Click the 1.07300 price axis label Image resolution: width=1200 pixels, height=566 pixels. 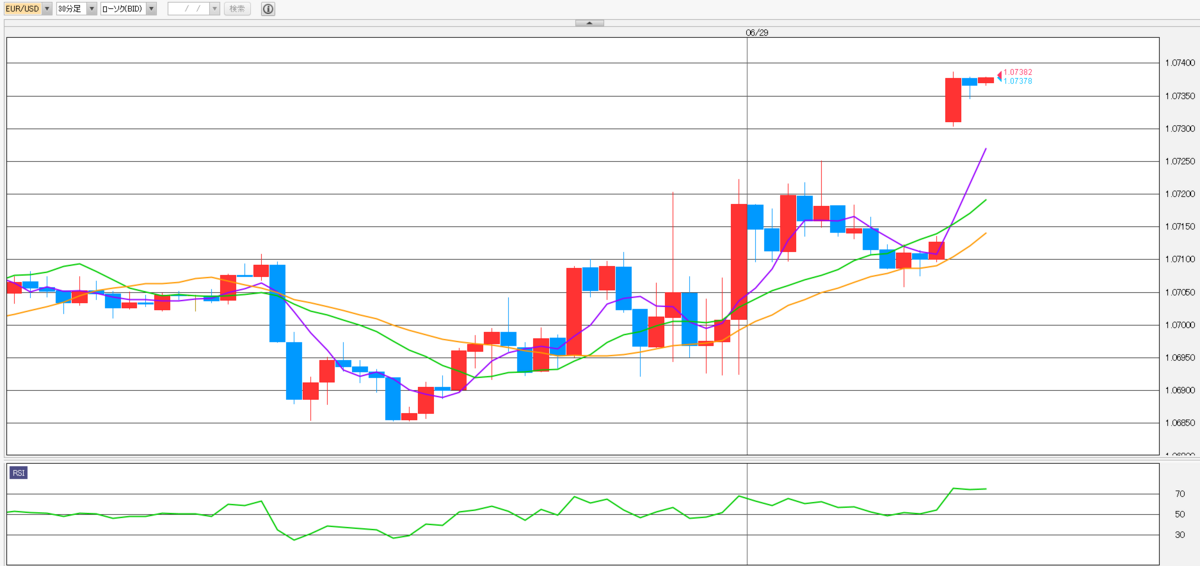[1180, 129]
